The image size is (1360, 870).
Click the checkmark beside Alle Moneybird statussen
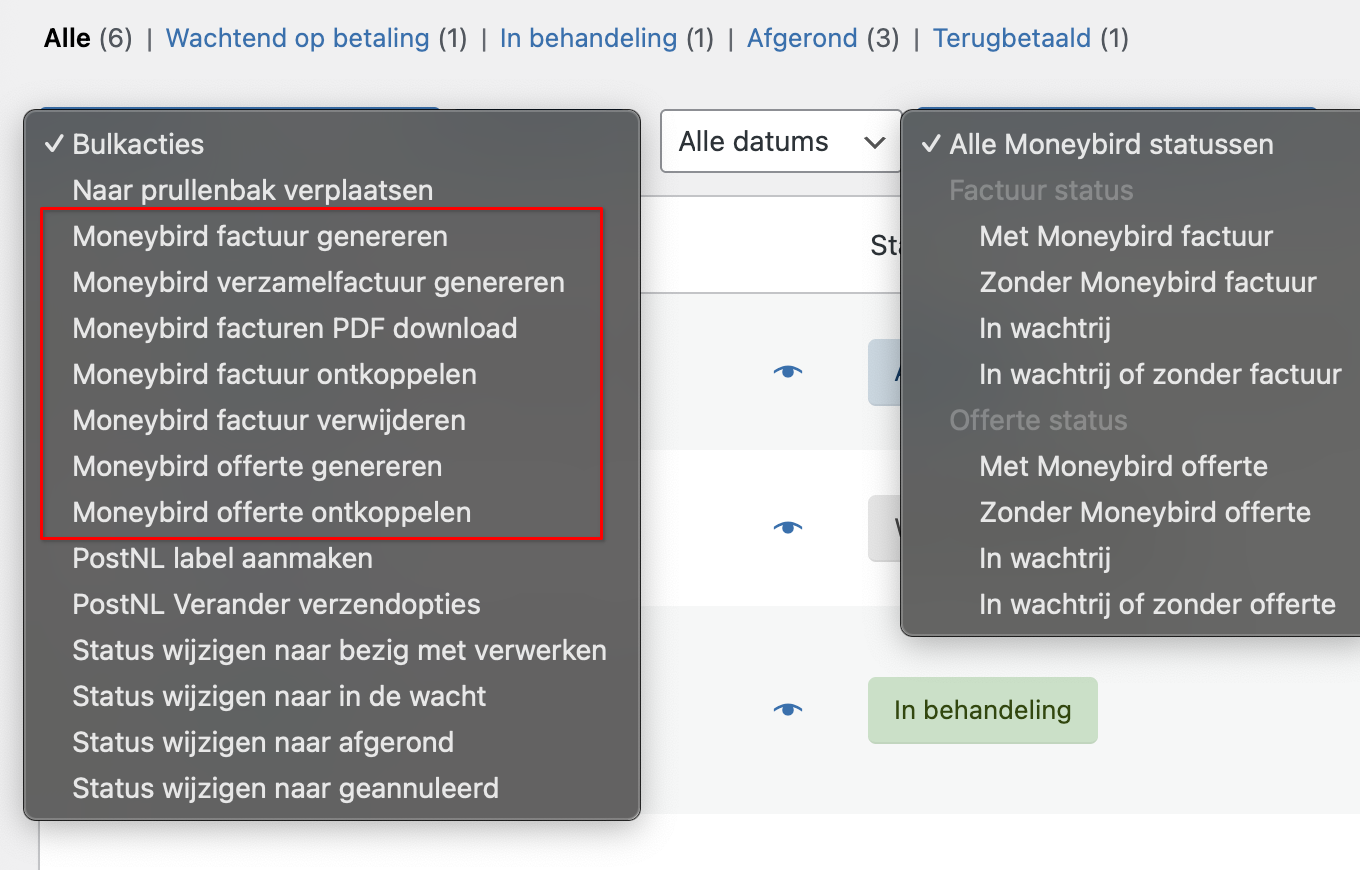(x=931, y=143)
